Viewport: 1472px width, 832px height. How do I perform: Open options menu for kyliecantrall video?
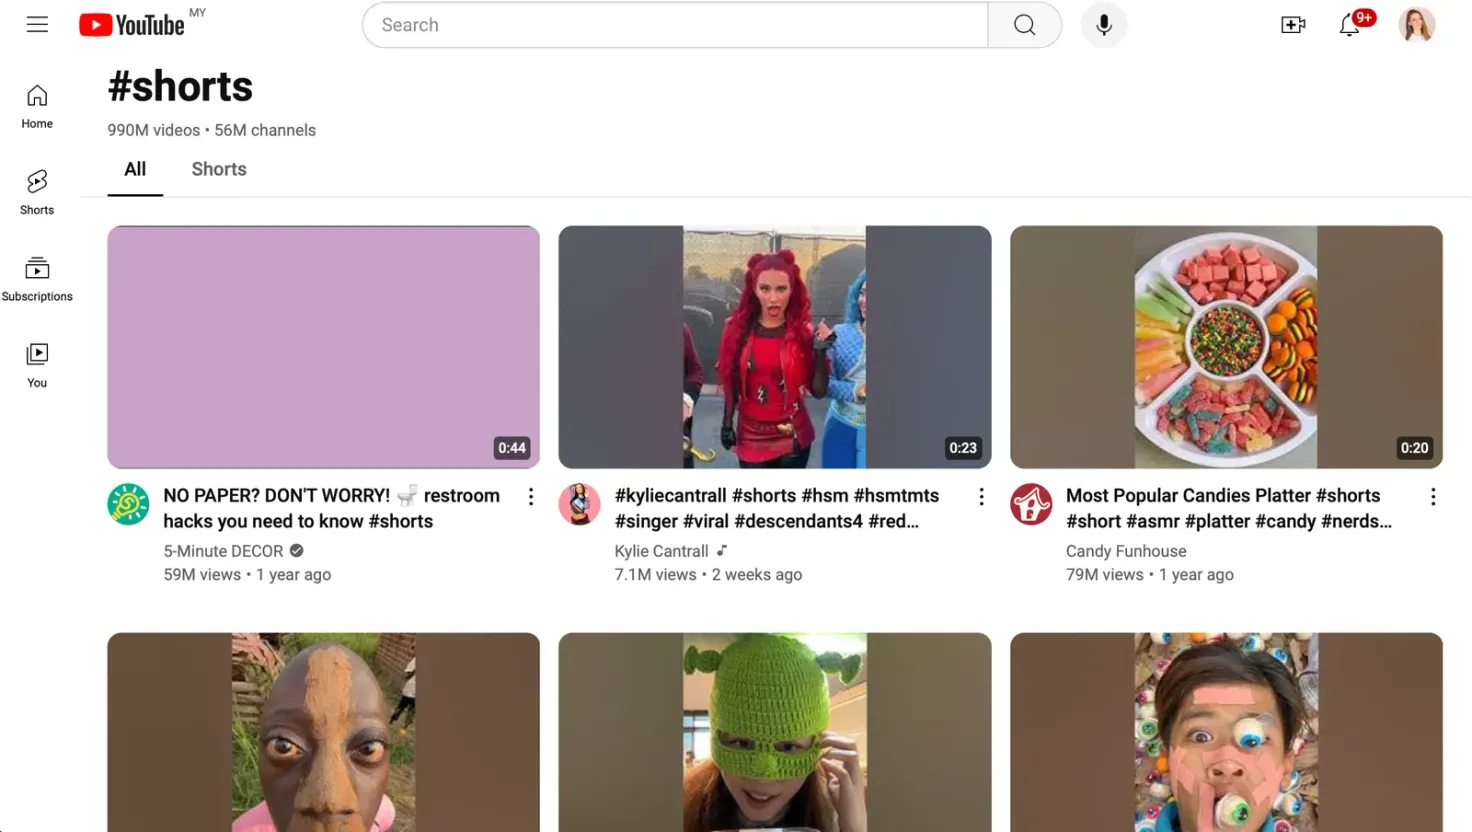pyautogui.click(x=981, y=497)
